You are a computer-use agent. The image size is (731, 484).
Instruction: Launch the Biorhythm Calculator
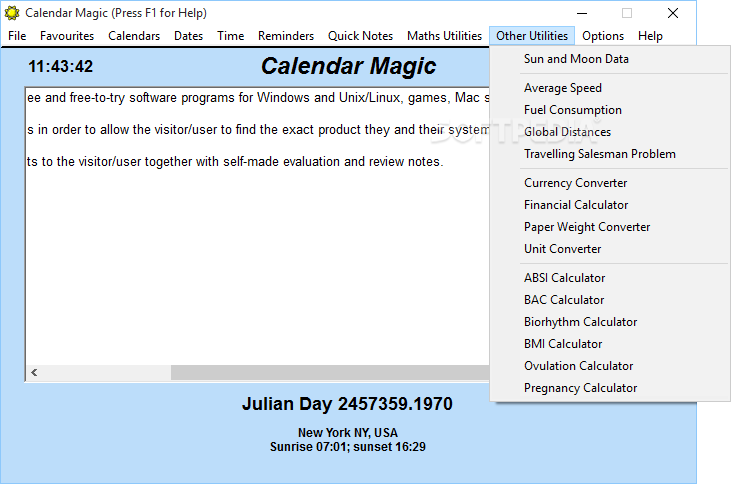tap(610, 321)
